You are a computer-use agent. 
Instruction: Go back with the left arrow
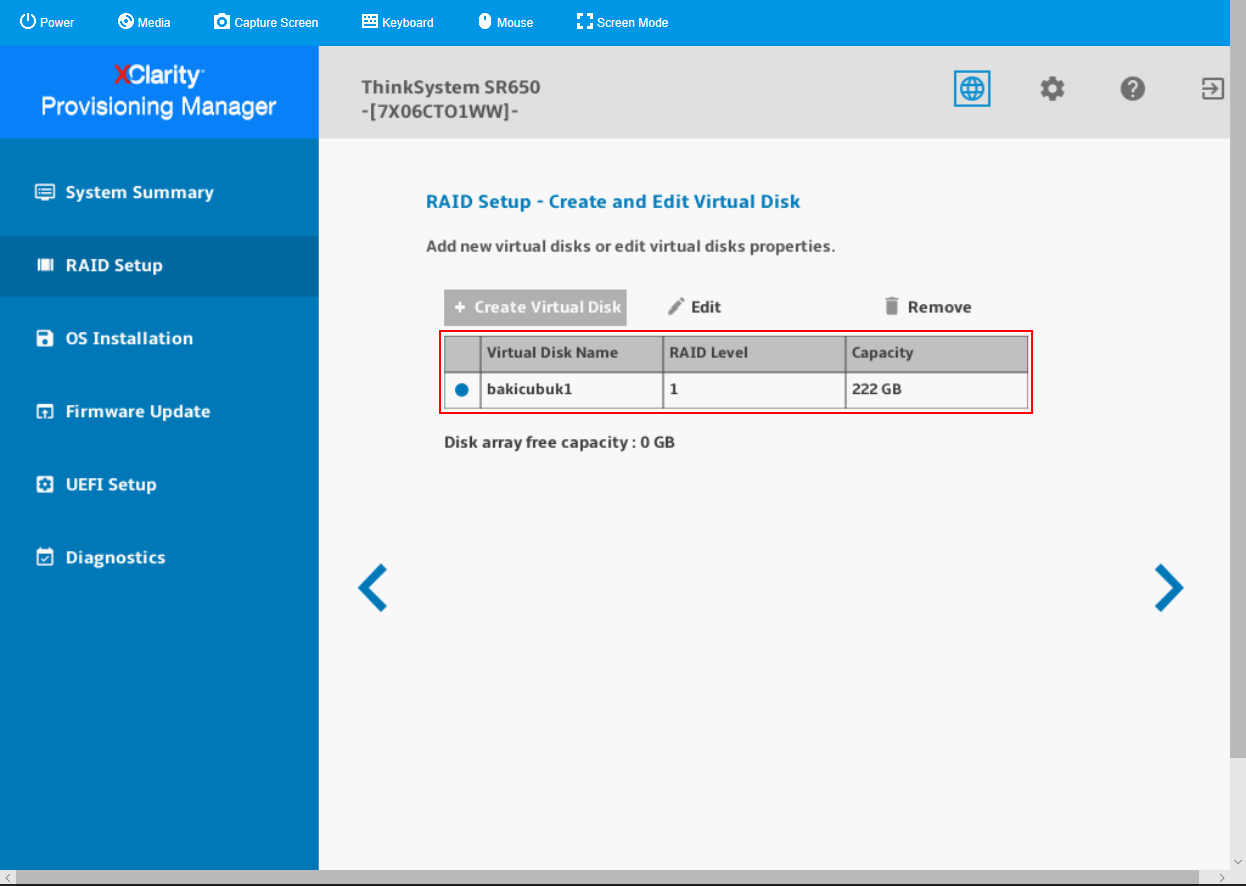pos(372,588)
